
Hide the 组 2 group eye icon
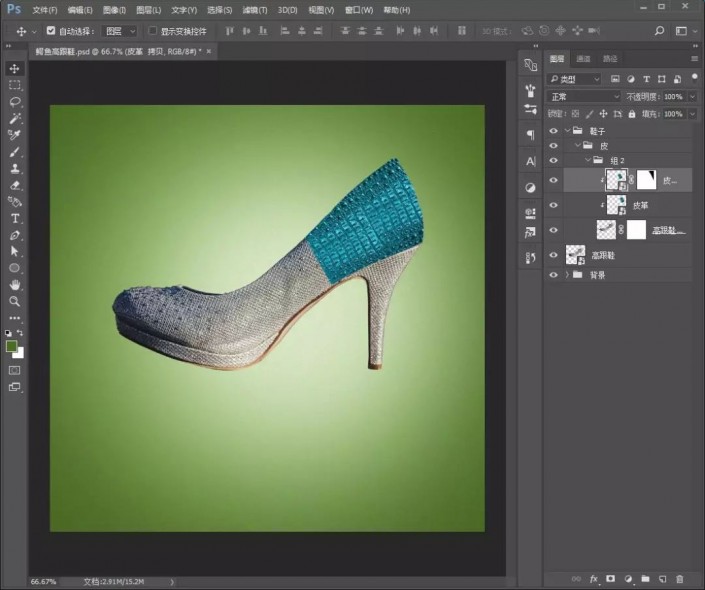[553, 161]
